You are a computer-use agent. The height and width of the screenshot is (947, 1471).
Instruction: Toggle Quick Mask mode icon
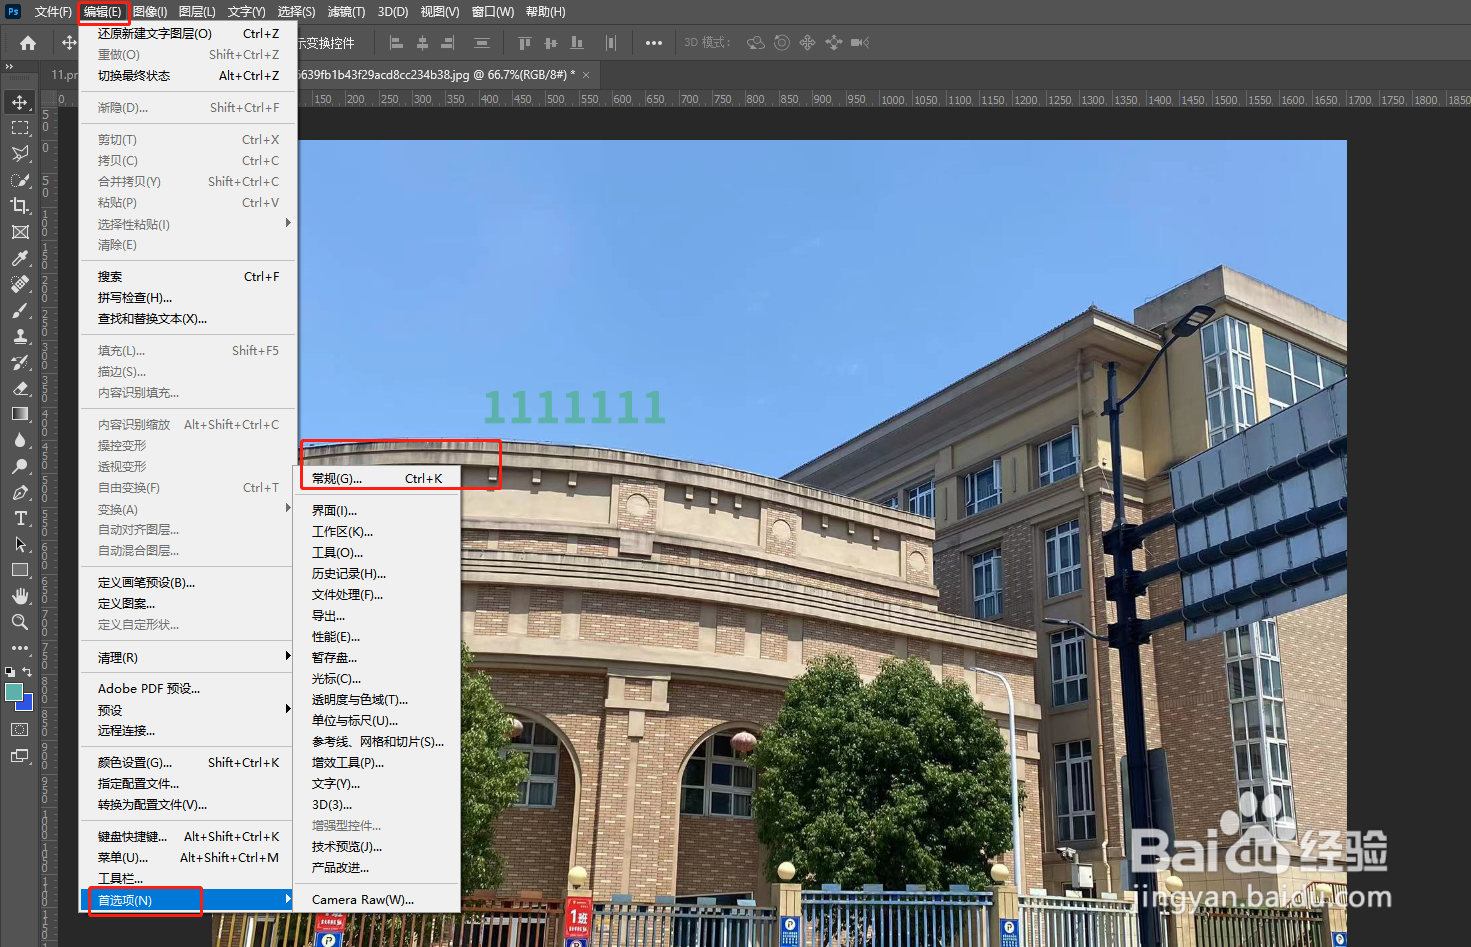20,730
